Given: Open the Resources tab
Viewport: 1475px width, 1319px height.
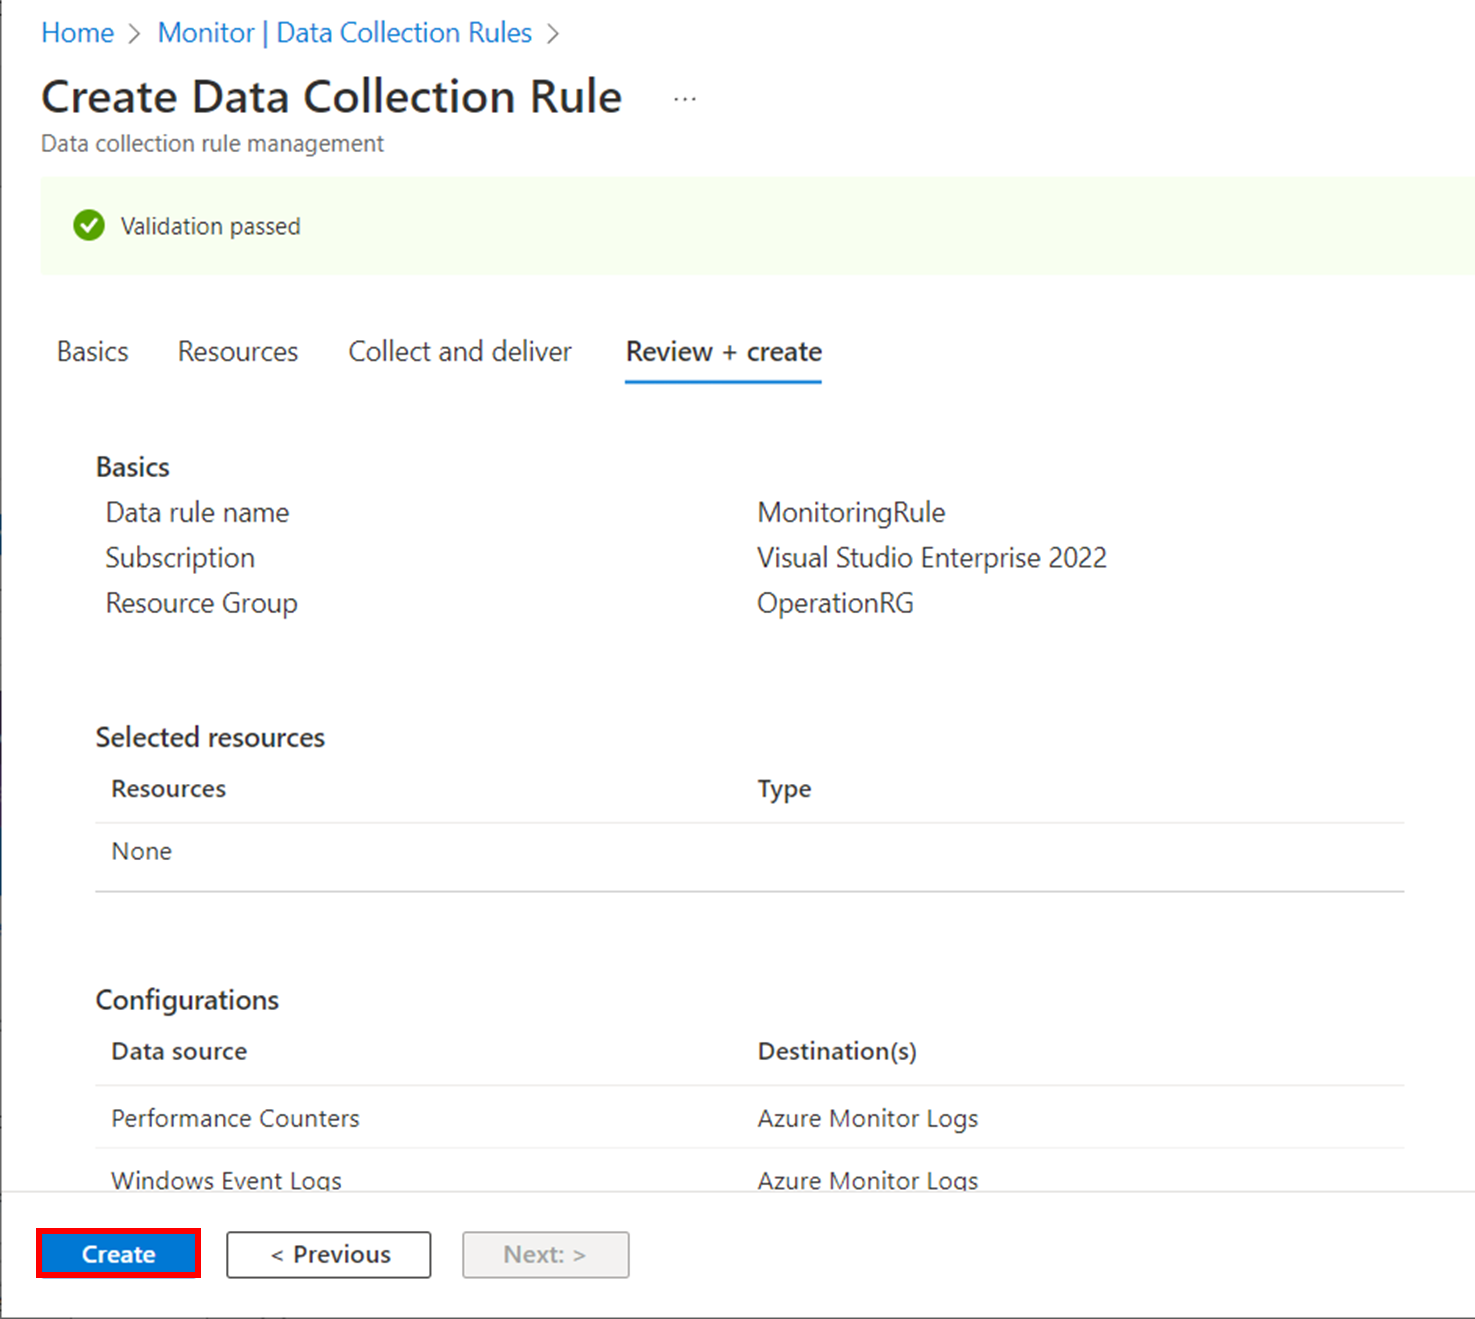Looking at the screenshot, I should [237, 351].
